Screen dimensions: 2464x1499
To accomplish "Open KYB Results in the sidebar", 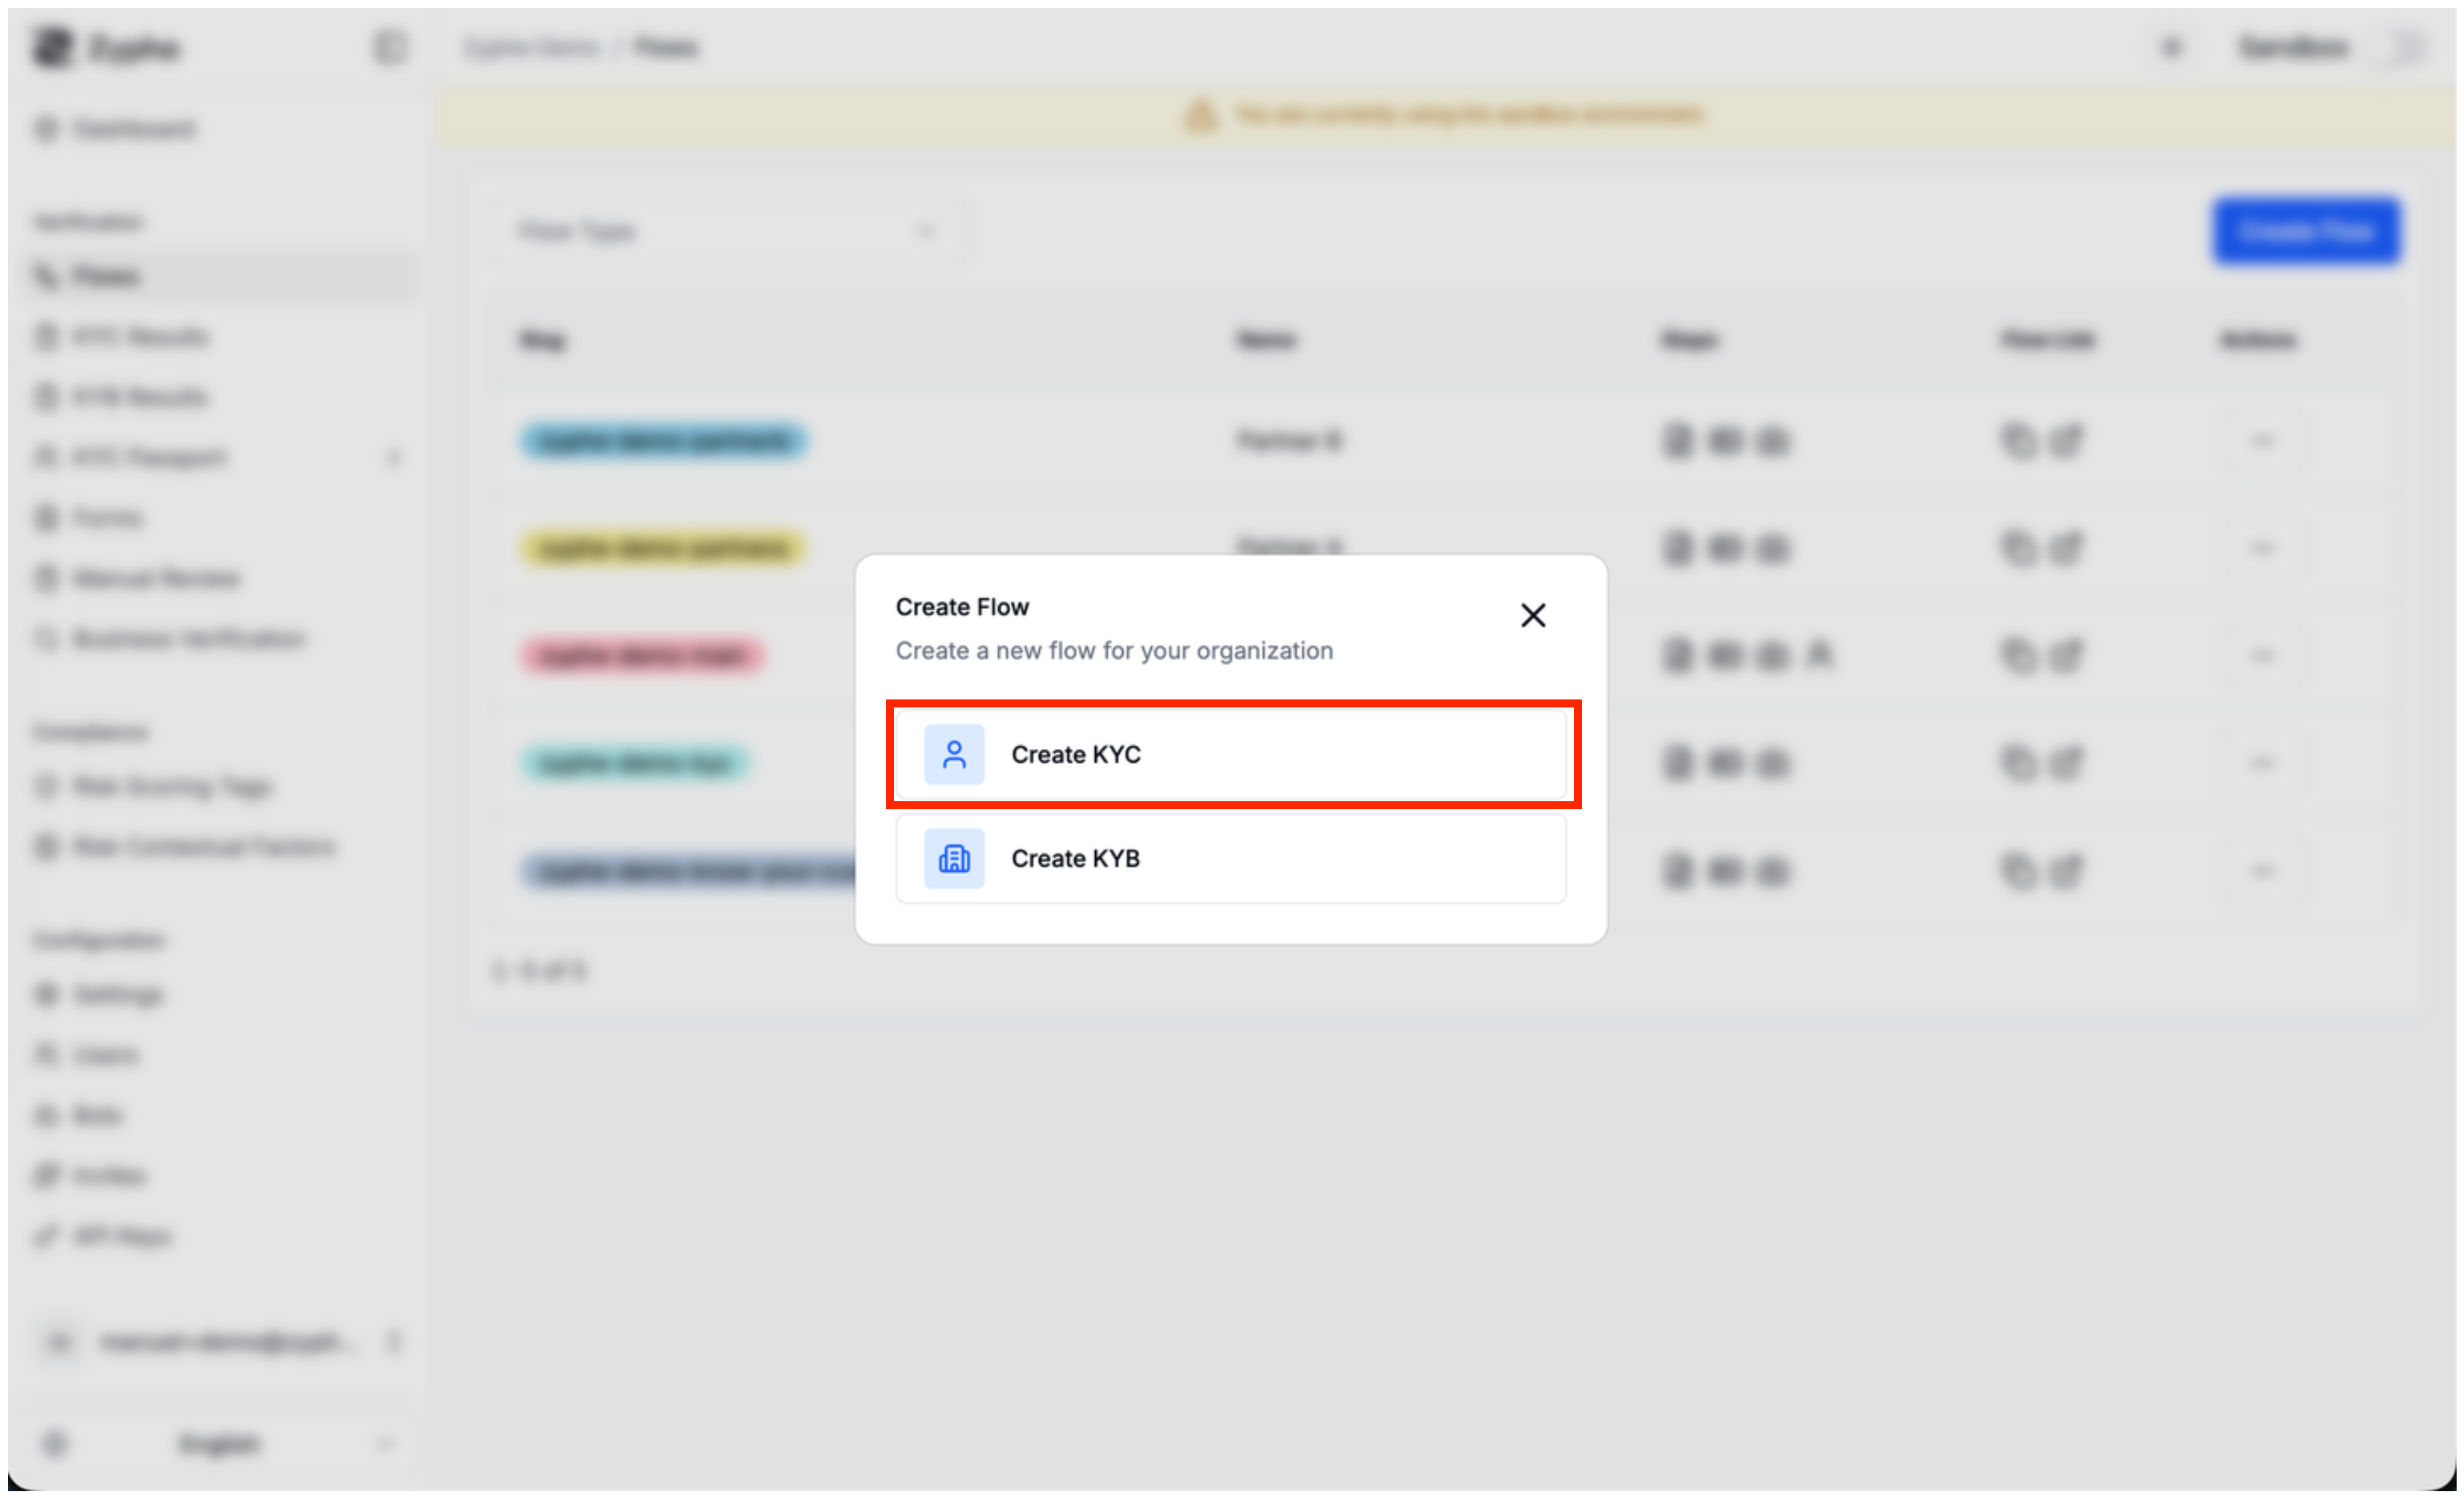I will 220,397.
